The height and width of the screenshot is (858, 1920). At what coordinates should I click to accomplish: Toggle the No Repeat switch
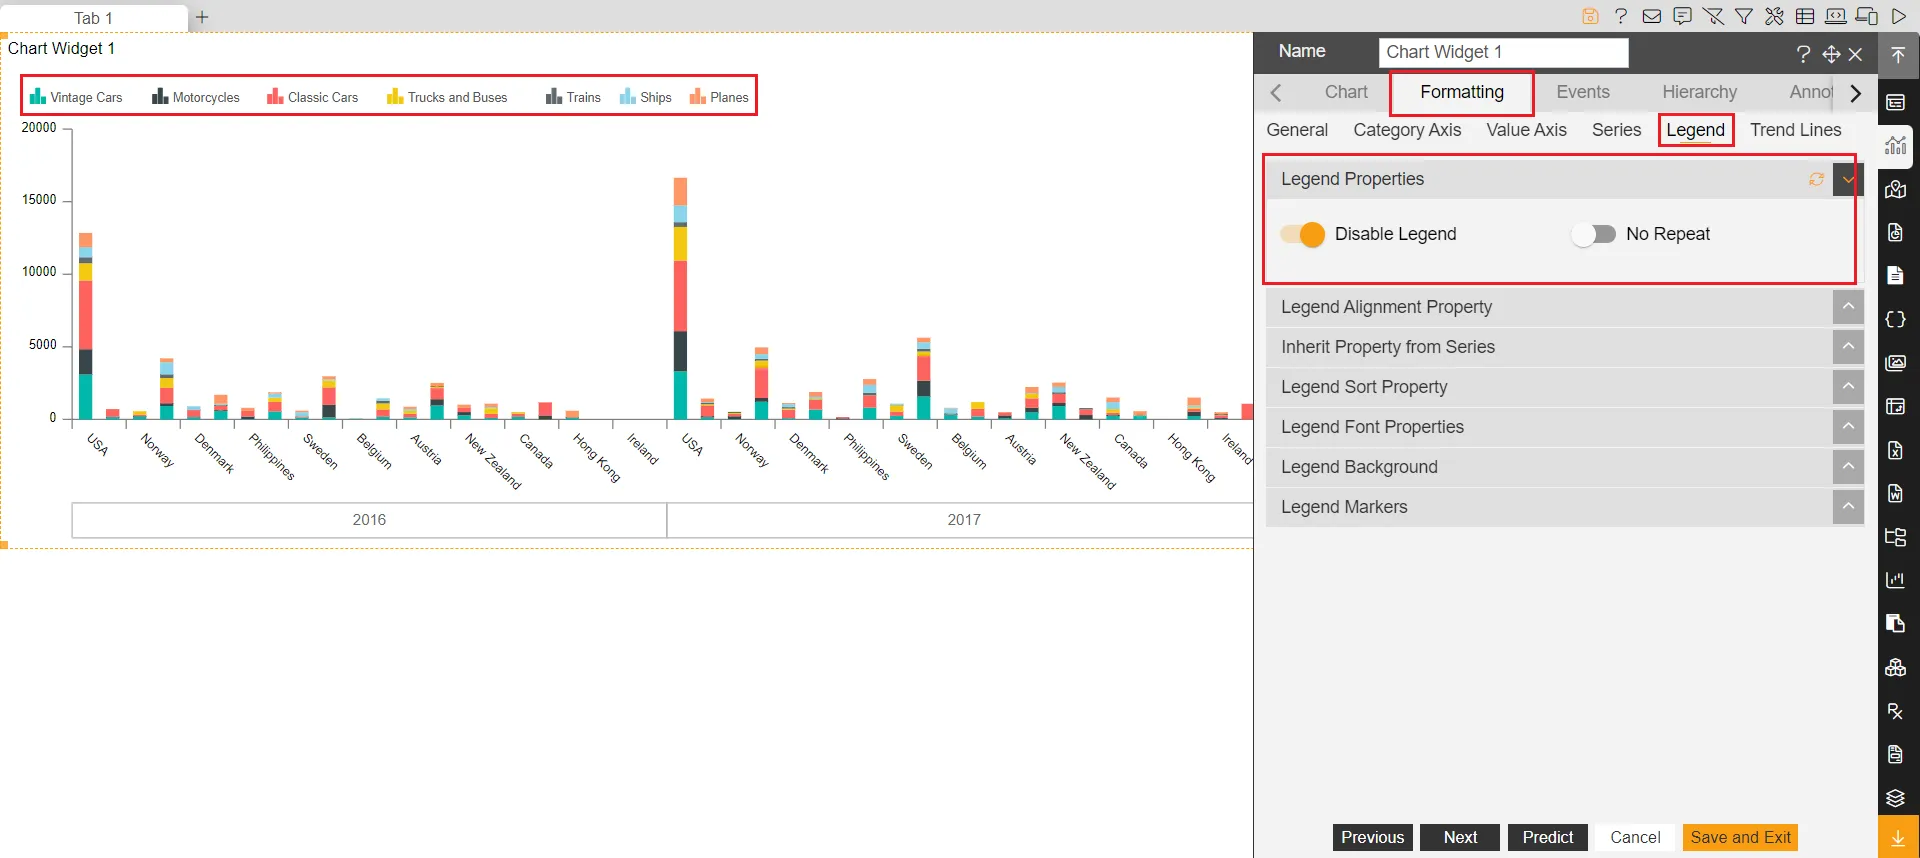(x=1593, y=234)
